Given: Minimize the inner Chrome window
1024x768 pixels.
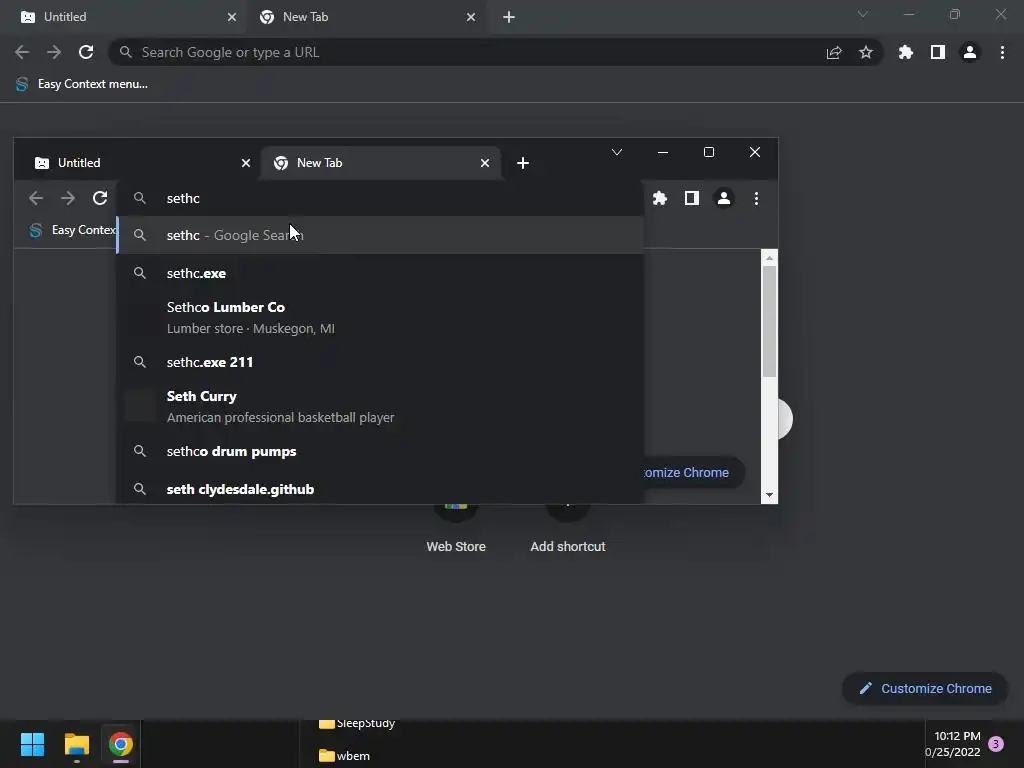Looking at the screenshot, I should (663, 152).
